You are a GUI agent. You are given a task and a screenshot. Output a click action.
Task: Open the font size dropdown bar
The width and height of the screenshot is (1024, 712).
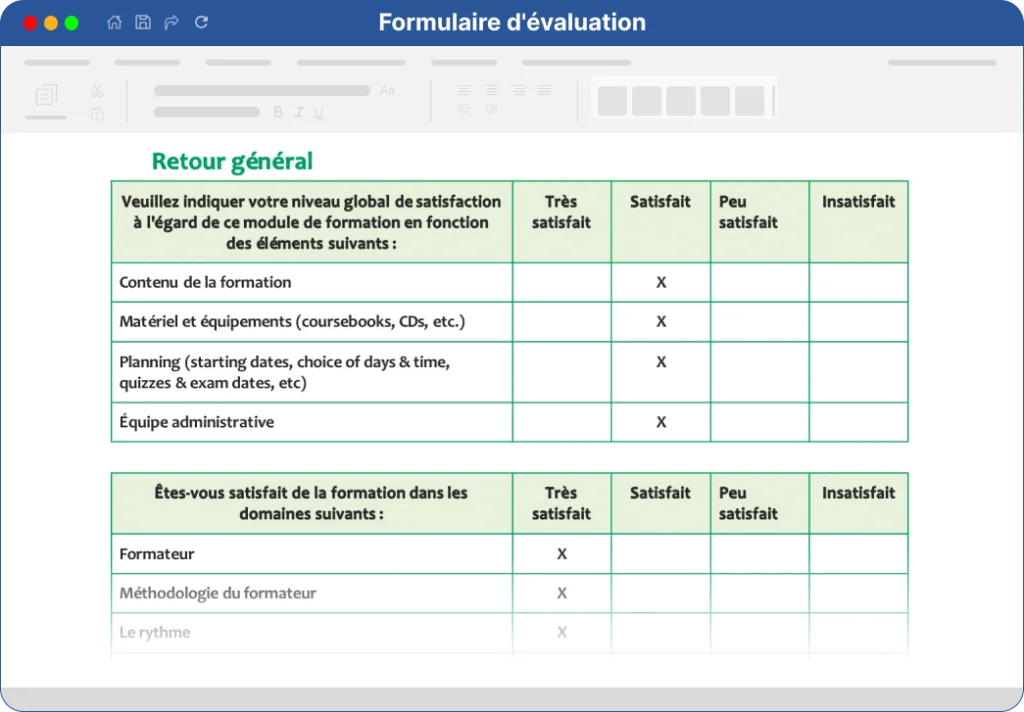[x=207, y=112]
